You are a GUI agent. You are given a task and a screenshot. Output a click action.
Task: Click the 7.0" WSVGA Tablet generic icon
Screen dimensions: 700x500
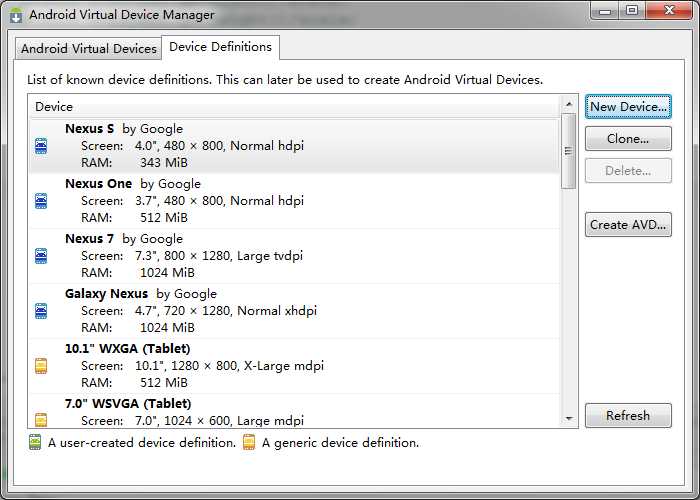pyautogui.click(x=41, y=420)
